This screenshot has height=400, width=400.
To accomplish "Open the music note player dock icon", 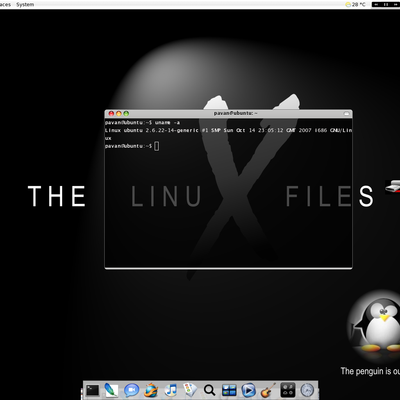I will pos(171,390).
